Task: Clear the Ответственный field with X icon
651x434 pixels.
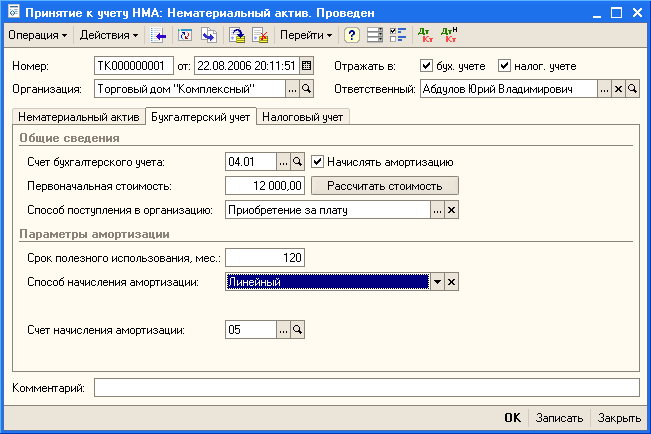Action: click(x=619, y=90)
